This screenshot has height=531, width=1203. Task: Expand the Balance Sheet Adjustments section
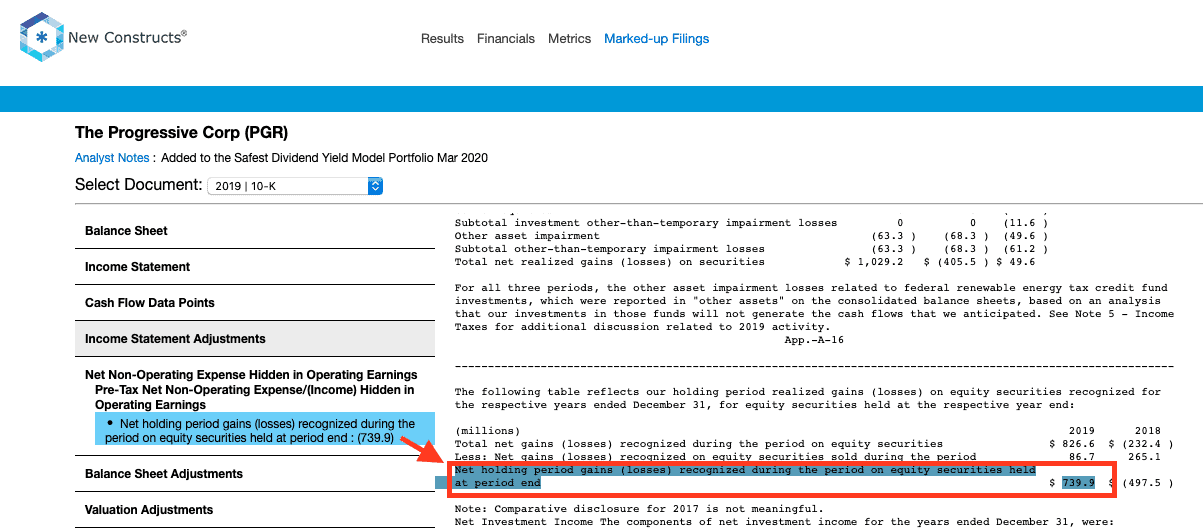coord(255,474)
